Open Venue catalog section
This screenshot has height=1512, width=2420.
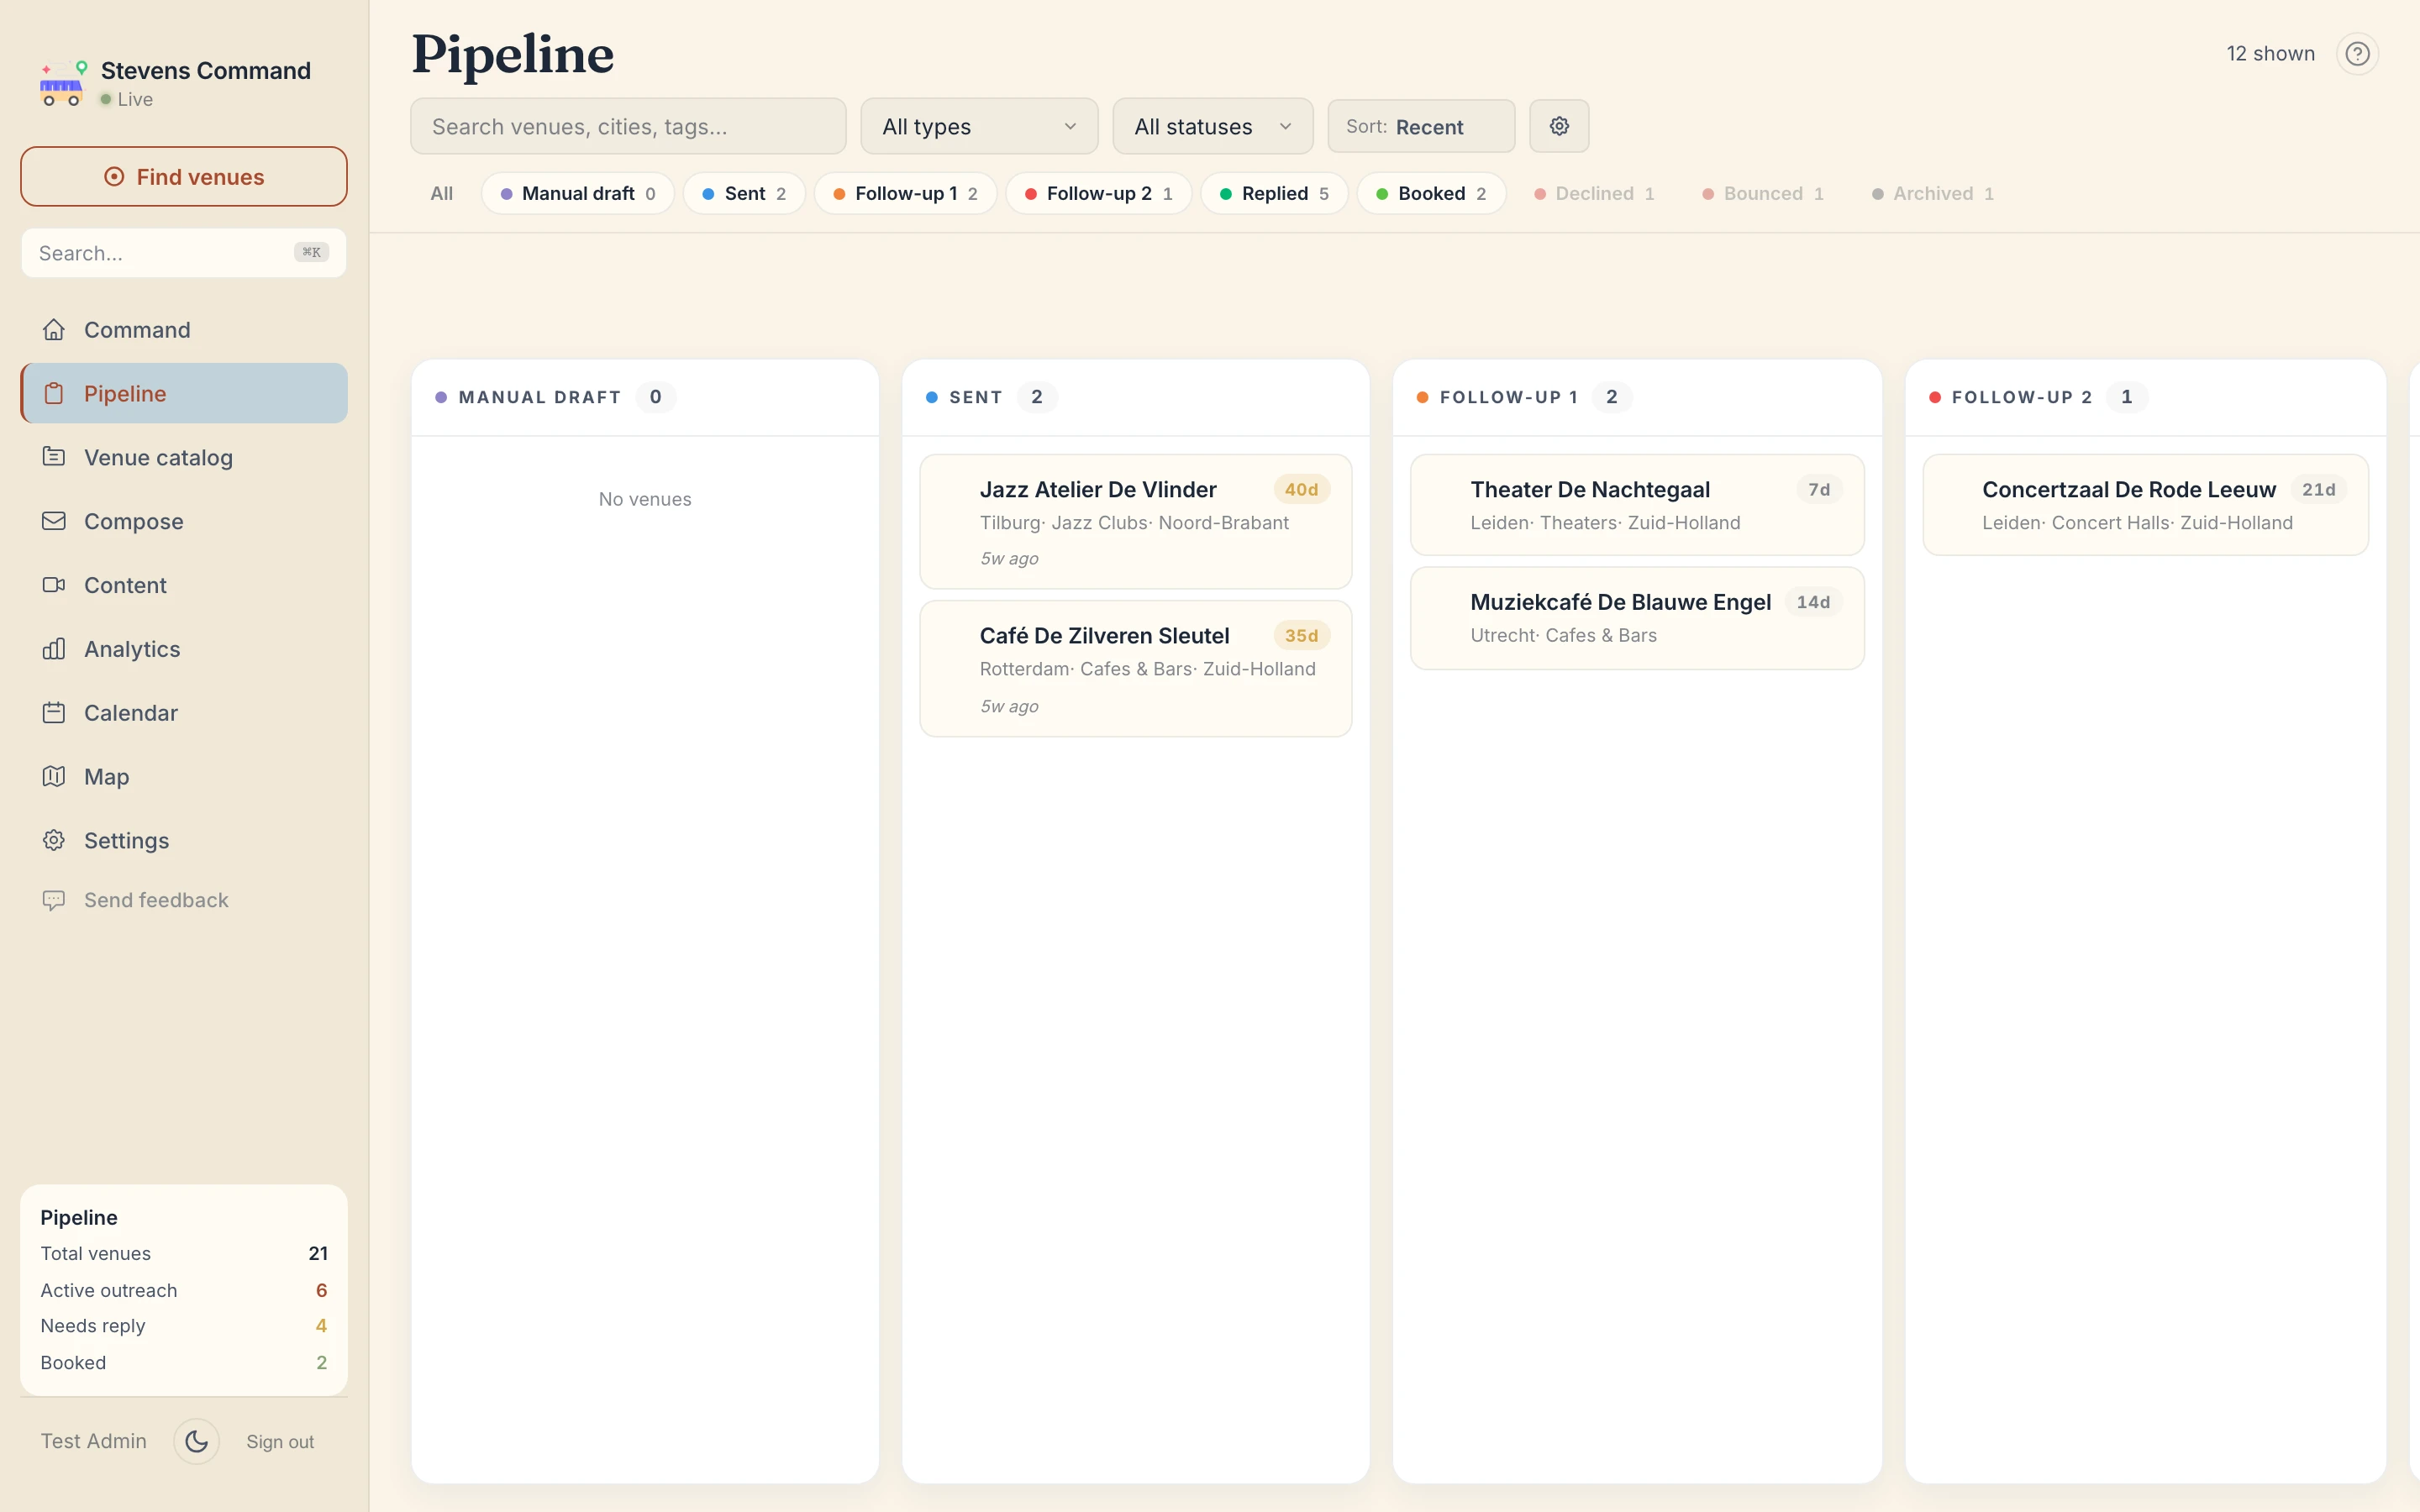[158, 457]
